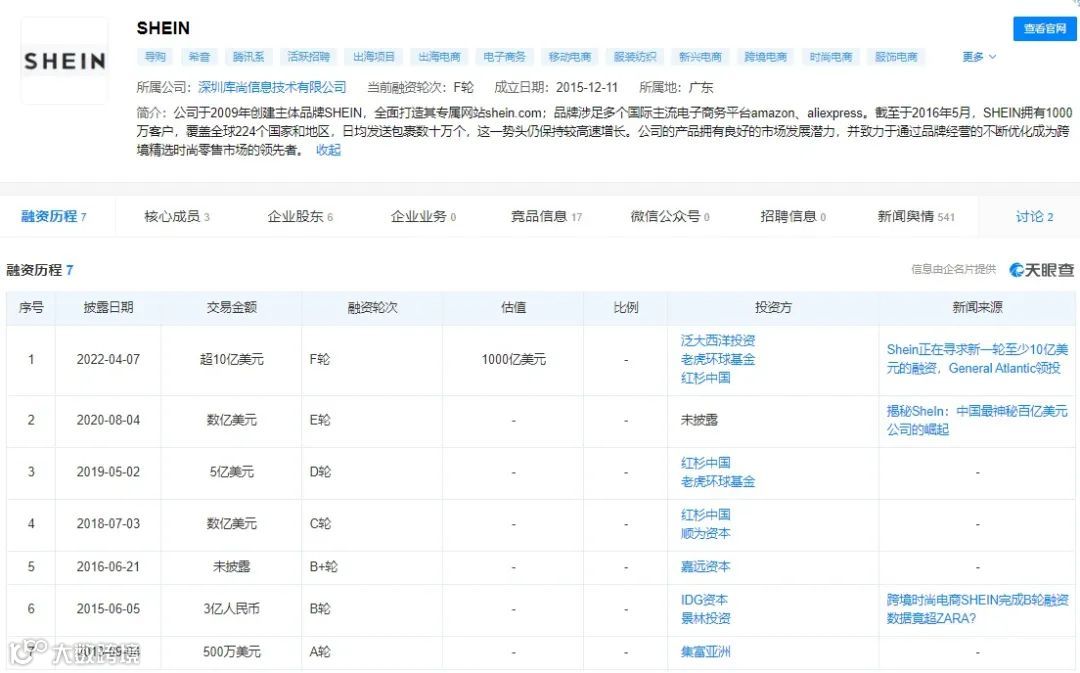This screenshot has width=1080, height=673.
Task: Select the 超10亿美元 amount cell
Action: point(231,360)
